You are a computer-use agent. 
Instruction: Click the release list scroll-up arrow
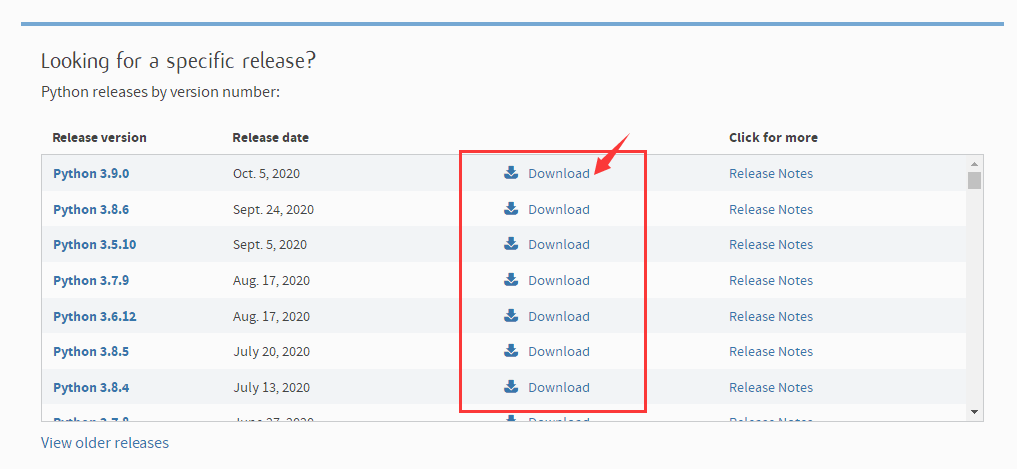[x=974, y=163]
